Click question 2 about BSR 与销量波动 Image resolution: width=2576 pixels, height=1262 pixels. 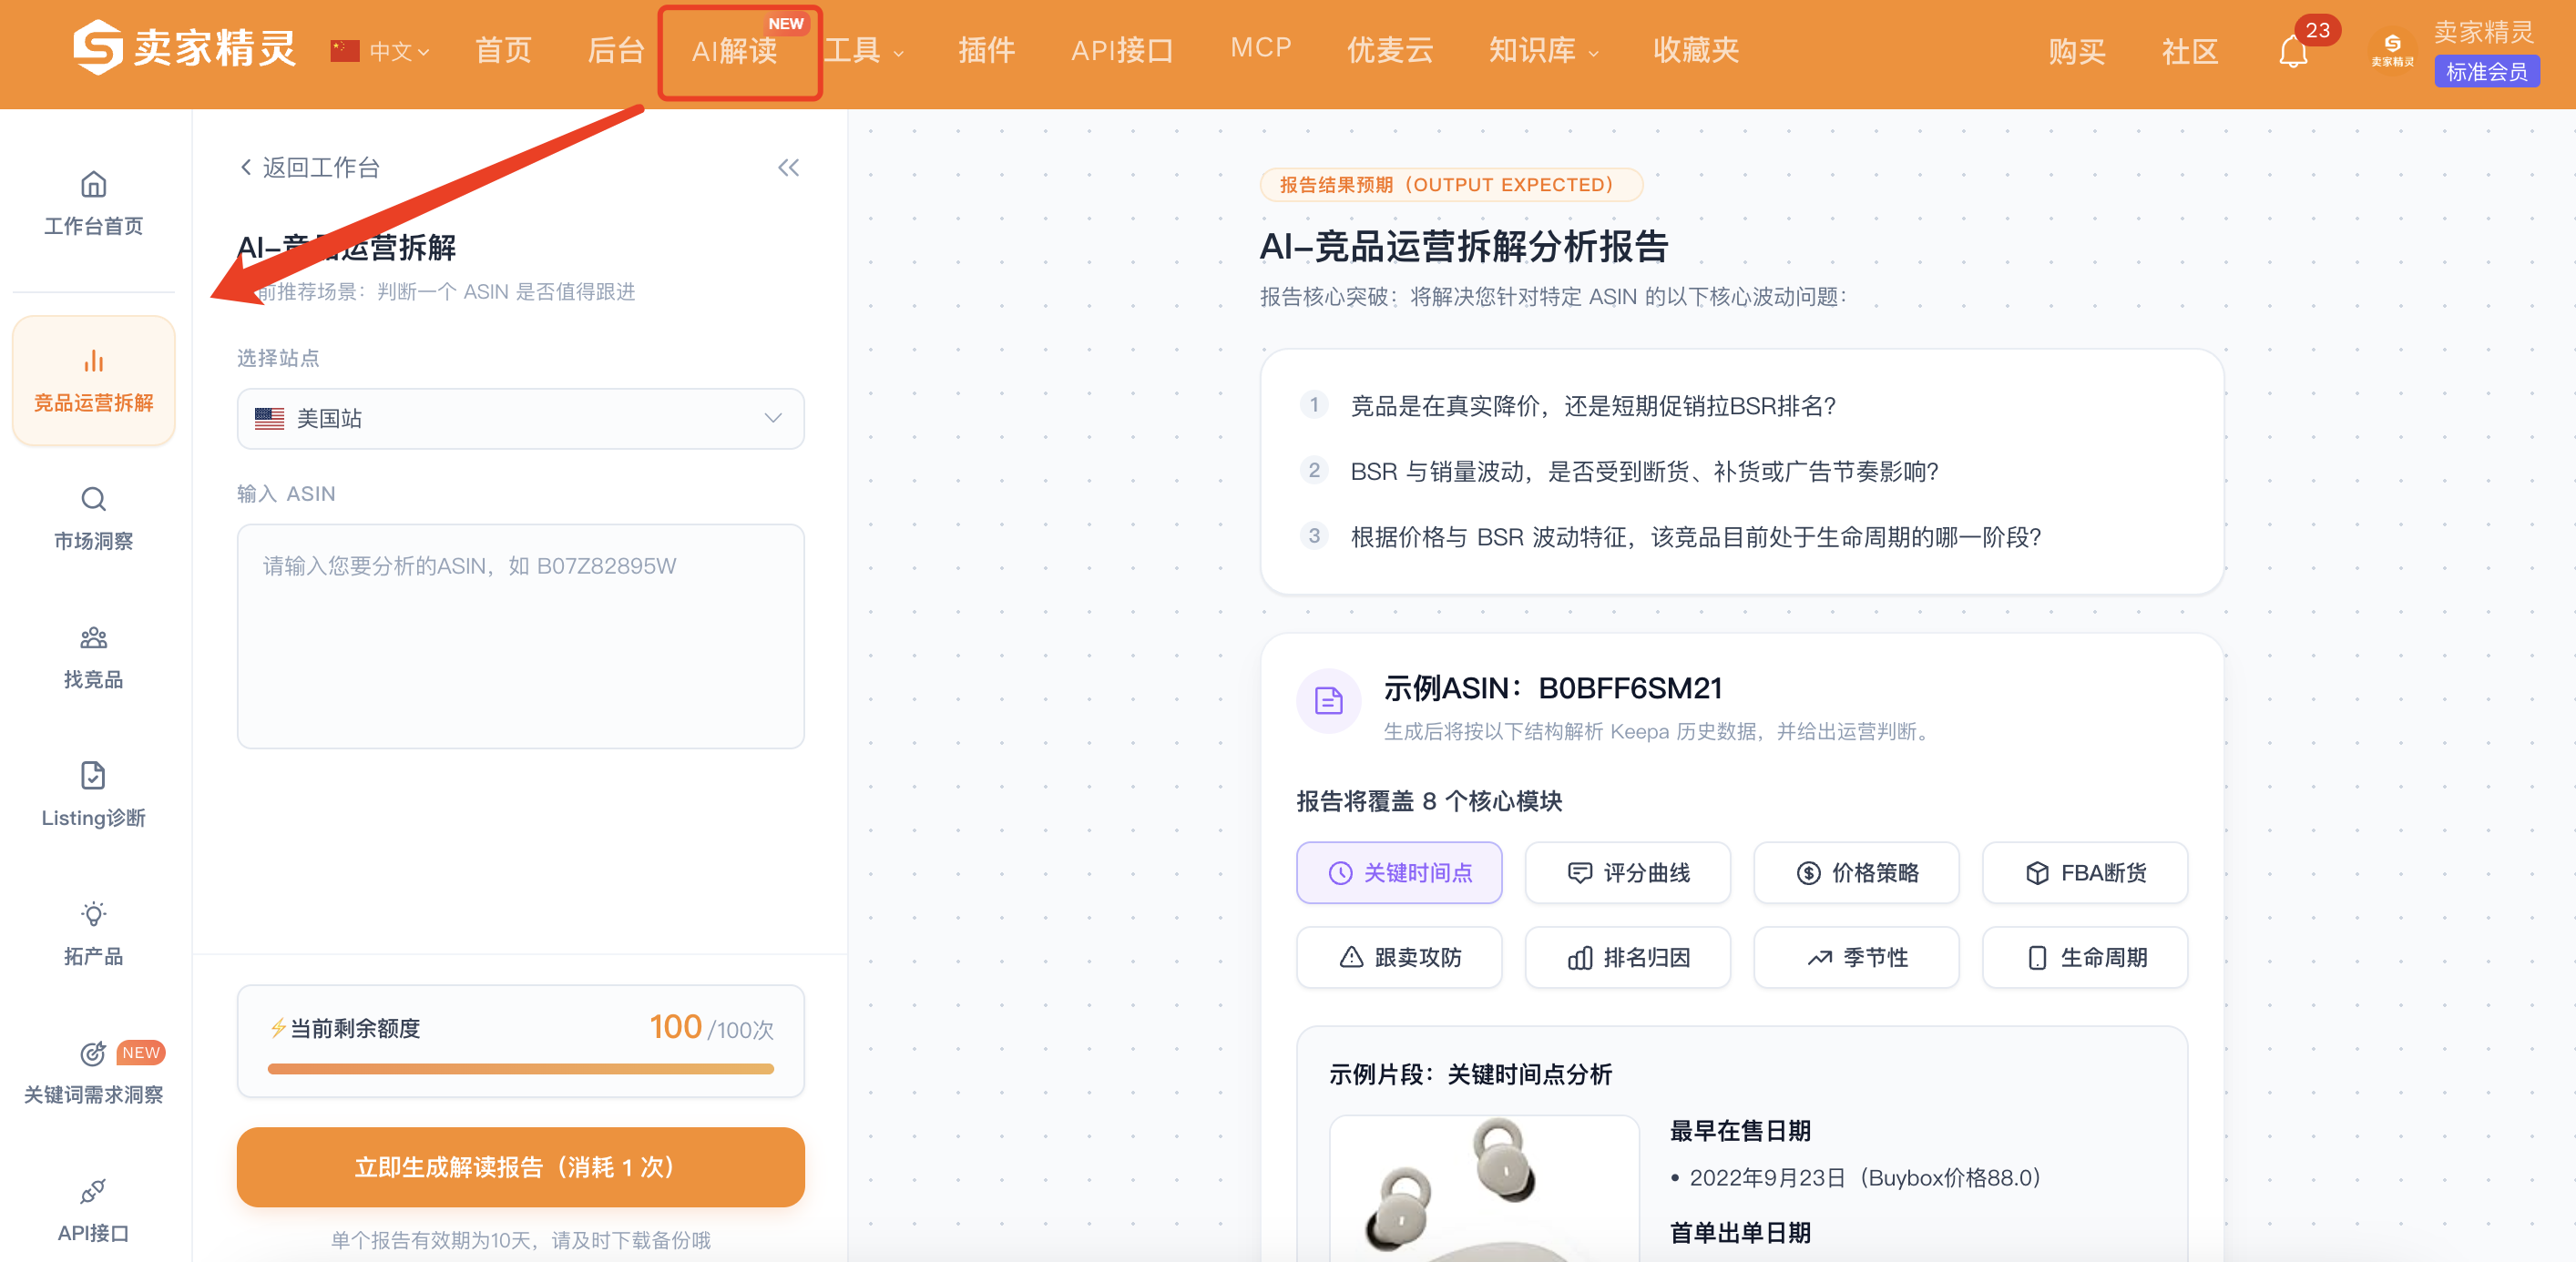coord(1644,471)
